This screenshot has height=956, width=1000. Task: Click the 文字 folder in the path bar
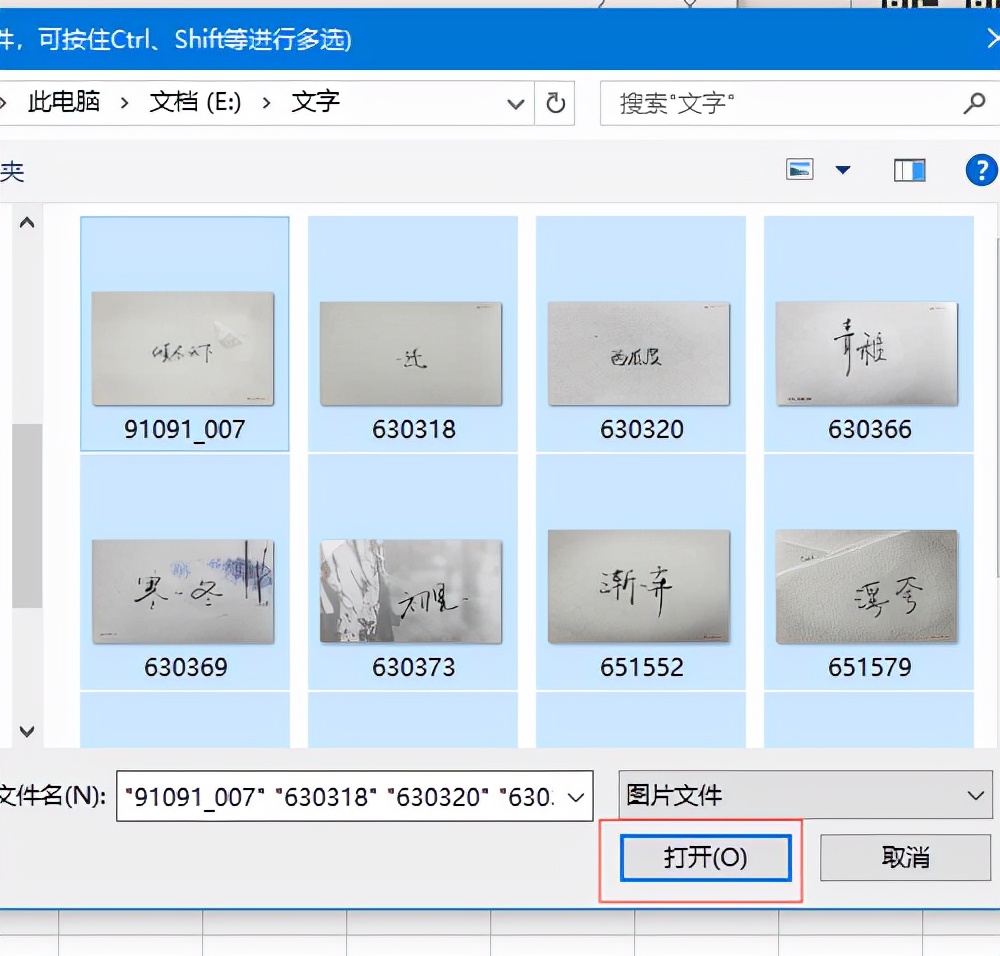(314, 101)
